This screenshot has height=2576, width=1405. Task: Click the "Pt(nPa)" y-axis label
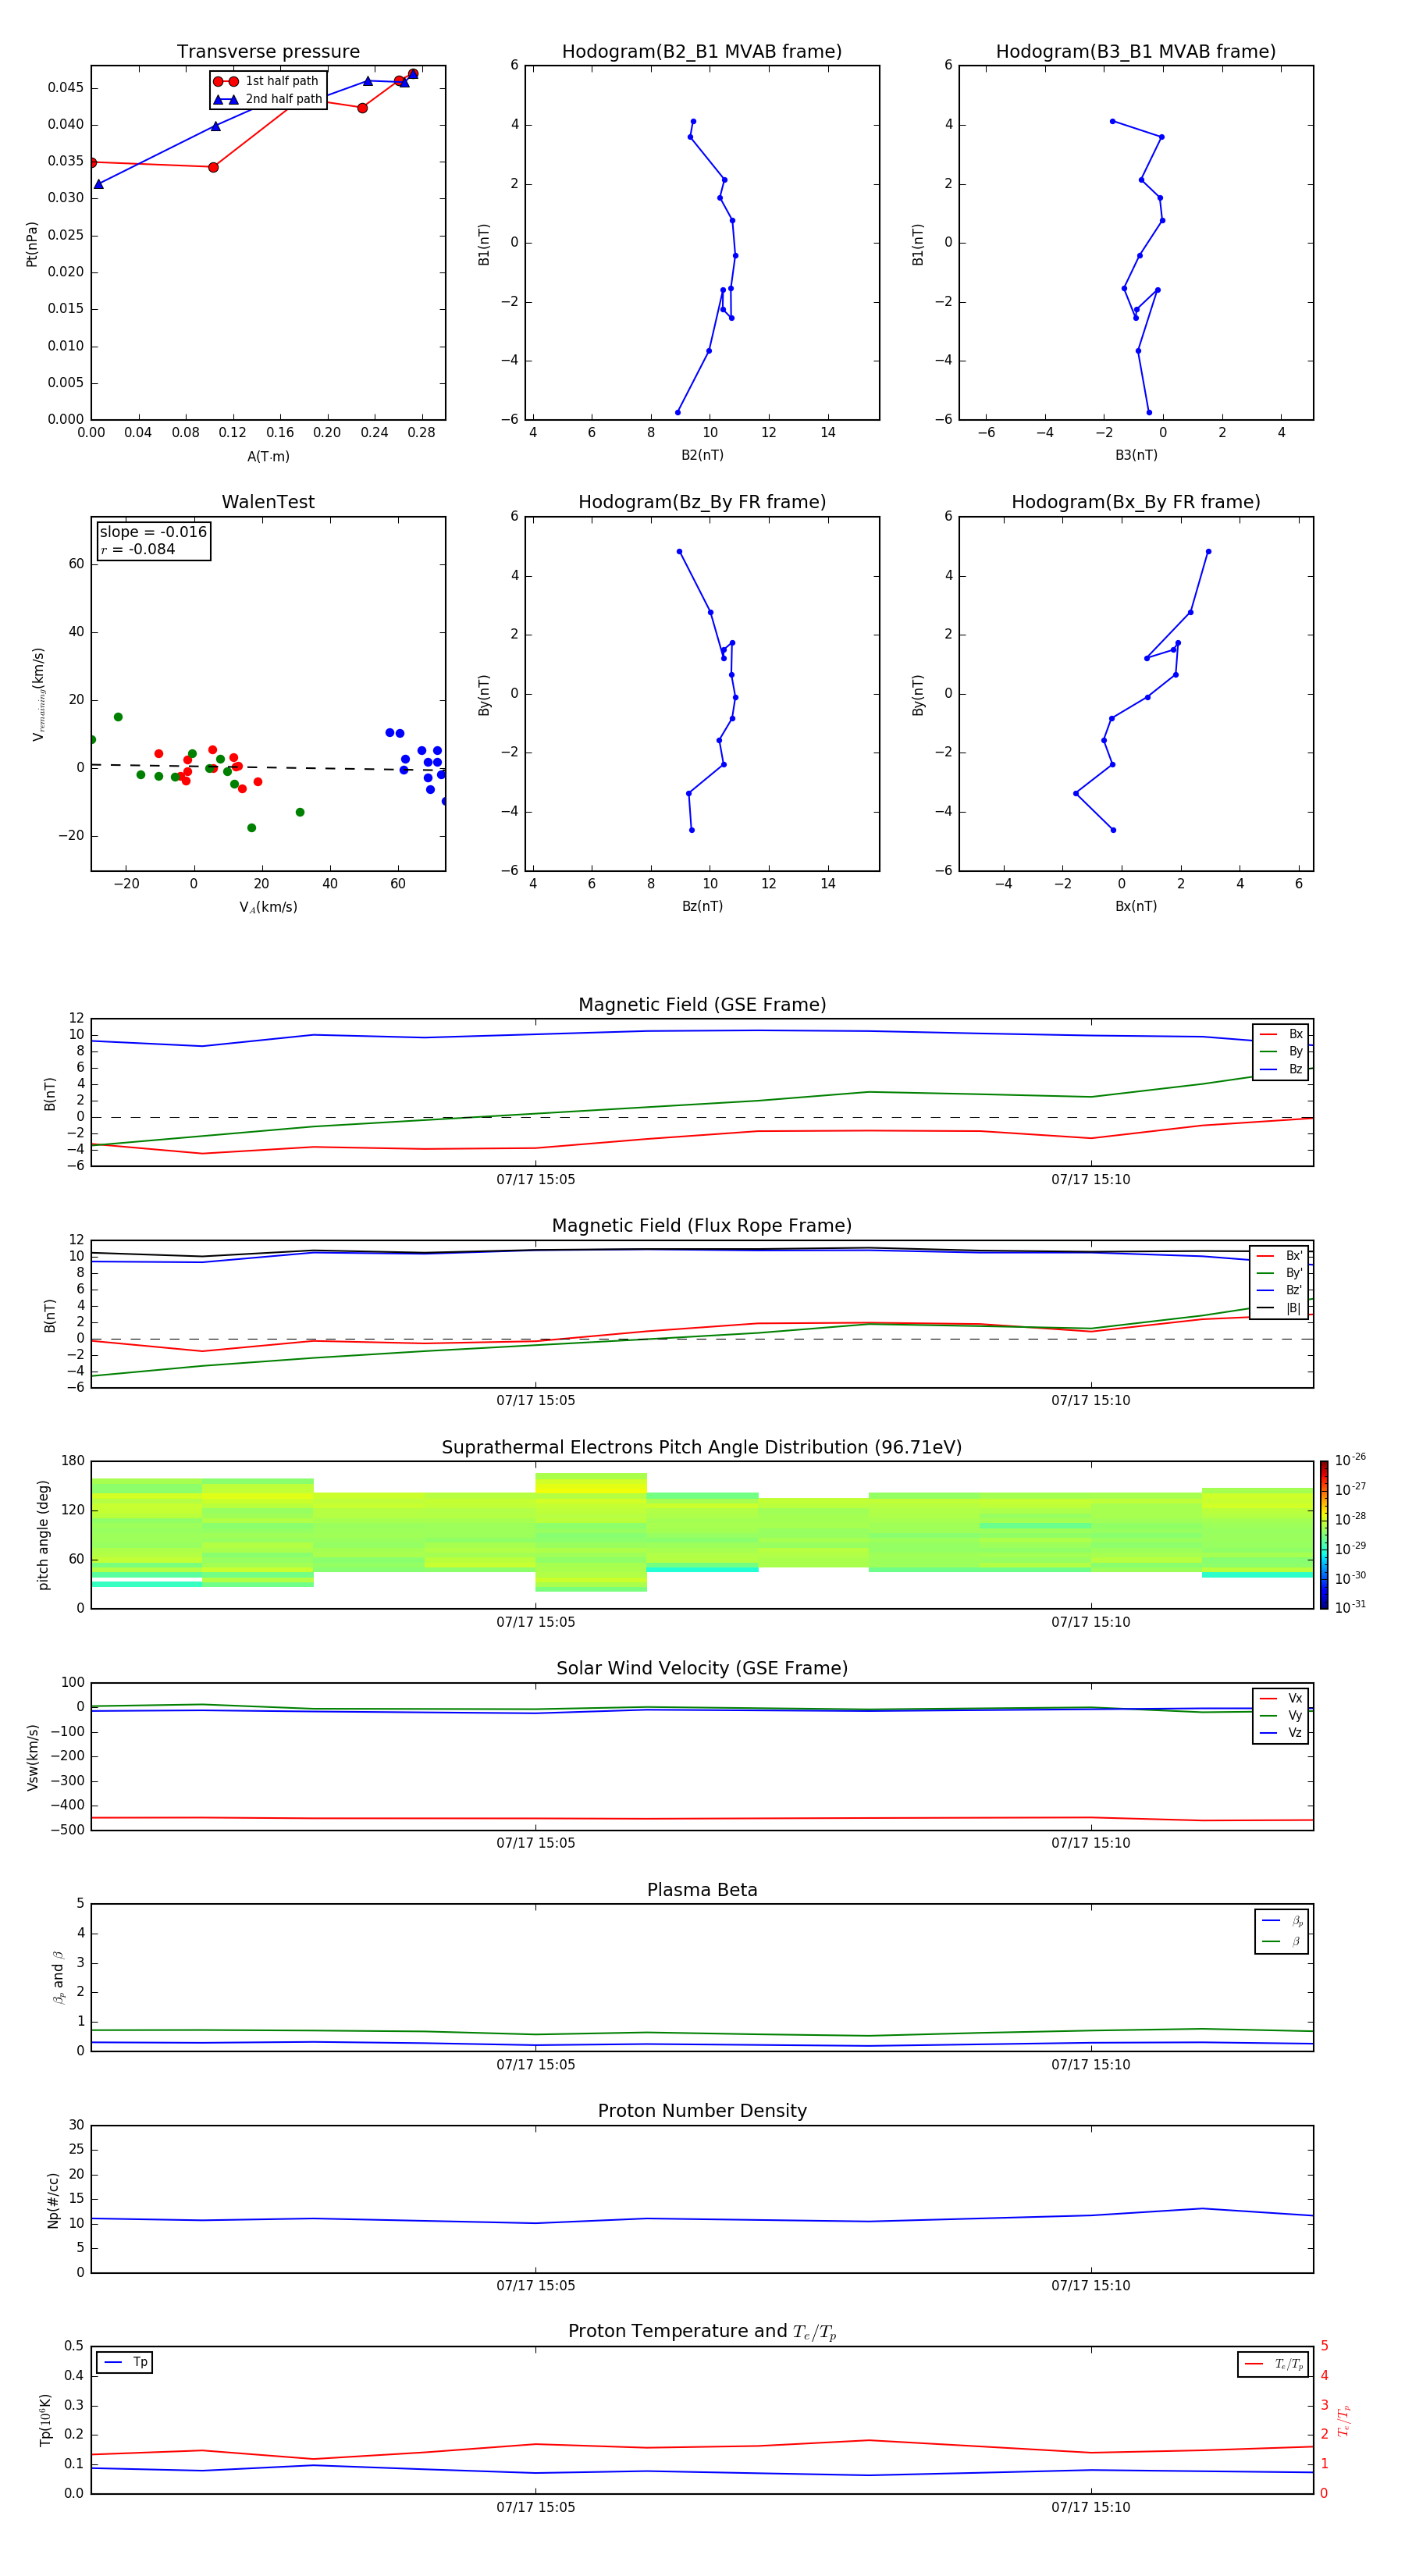click(31, 244)
